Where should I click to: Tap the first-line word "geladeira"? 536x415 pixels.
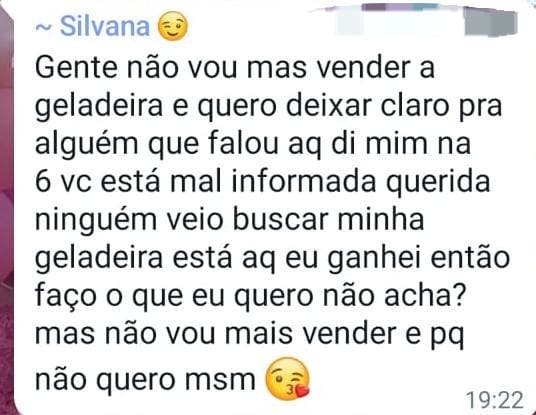pyautogui.click(x=99, y=107)
